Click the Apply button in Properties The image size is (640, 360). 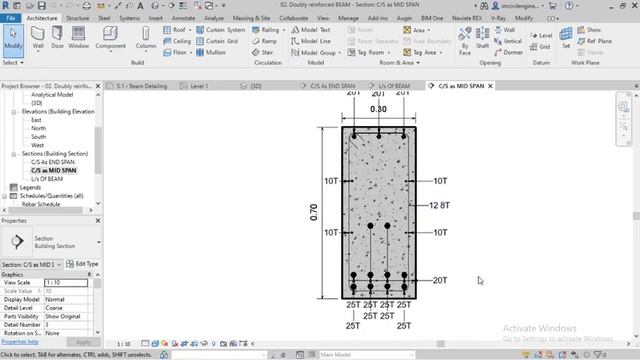(83, 342)
